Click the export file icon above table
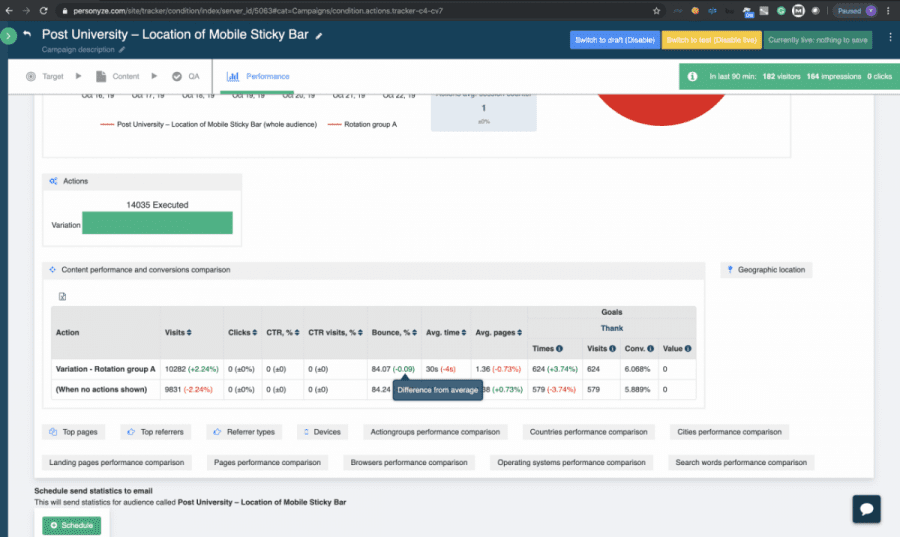Image resolution: width=900 pixels, height=537 pixels. (x=63, y=296)
